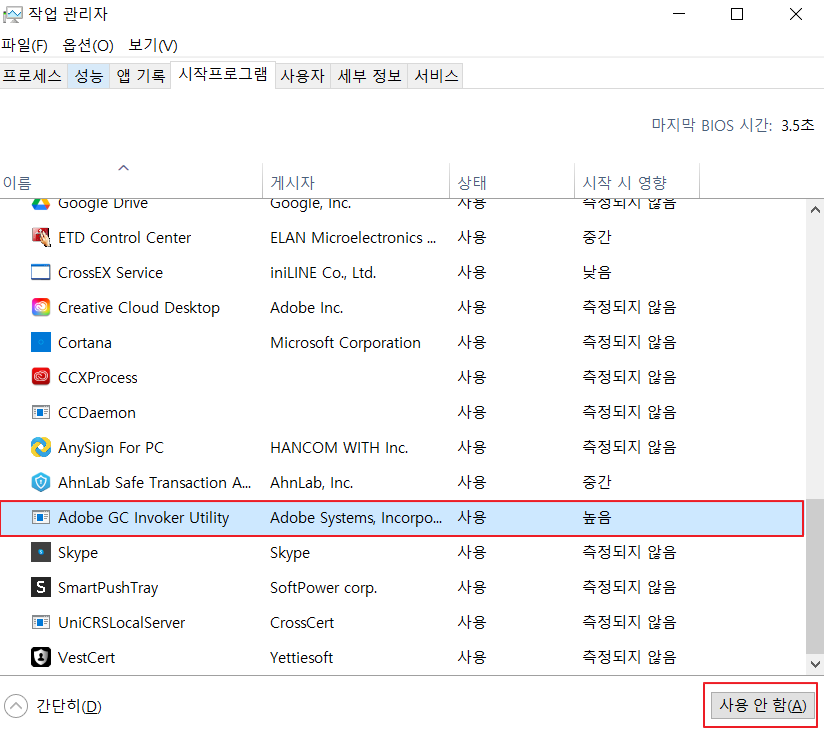Click the VestCert shield icon

[x=41, y=657]
